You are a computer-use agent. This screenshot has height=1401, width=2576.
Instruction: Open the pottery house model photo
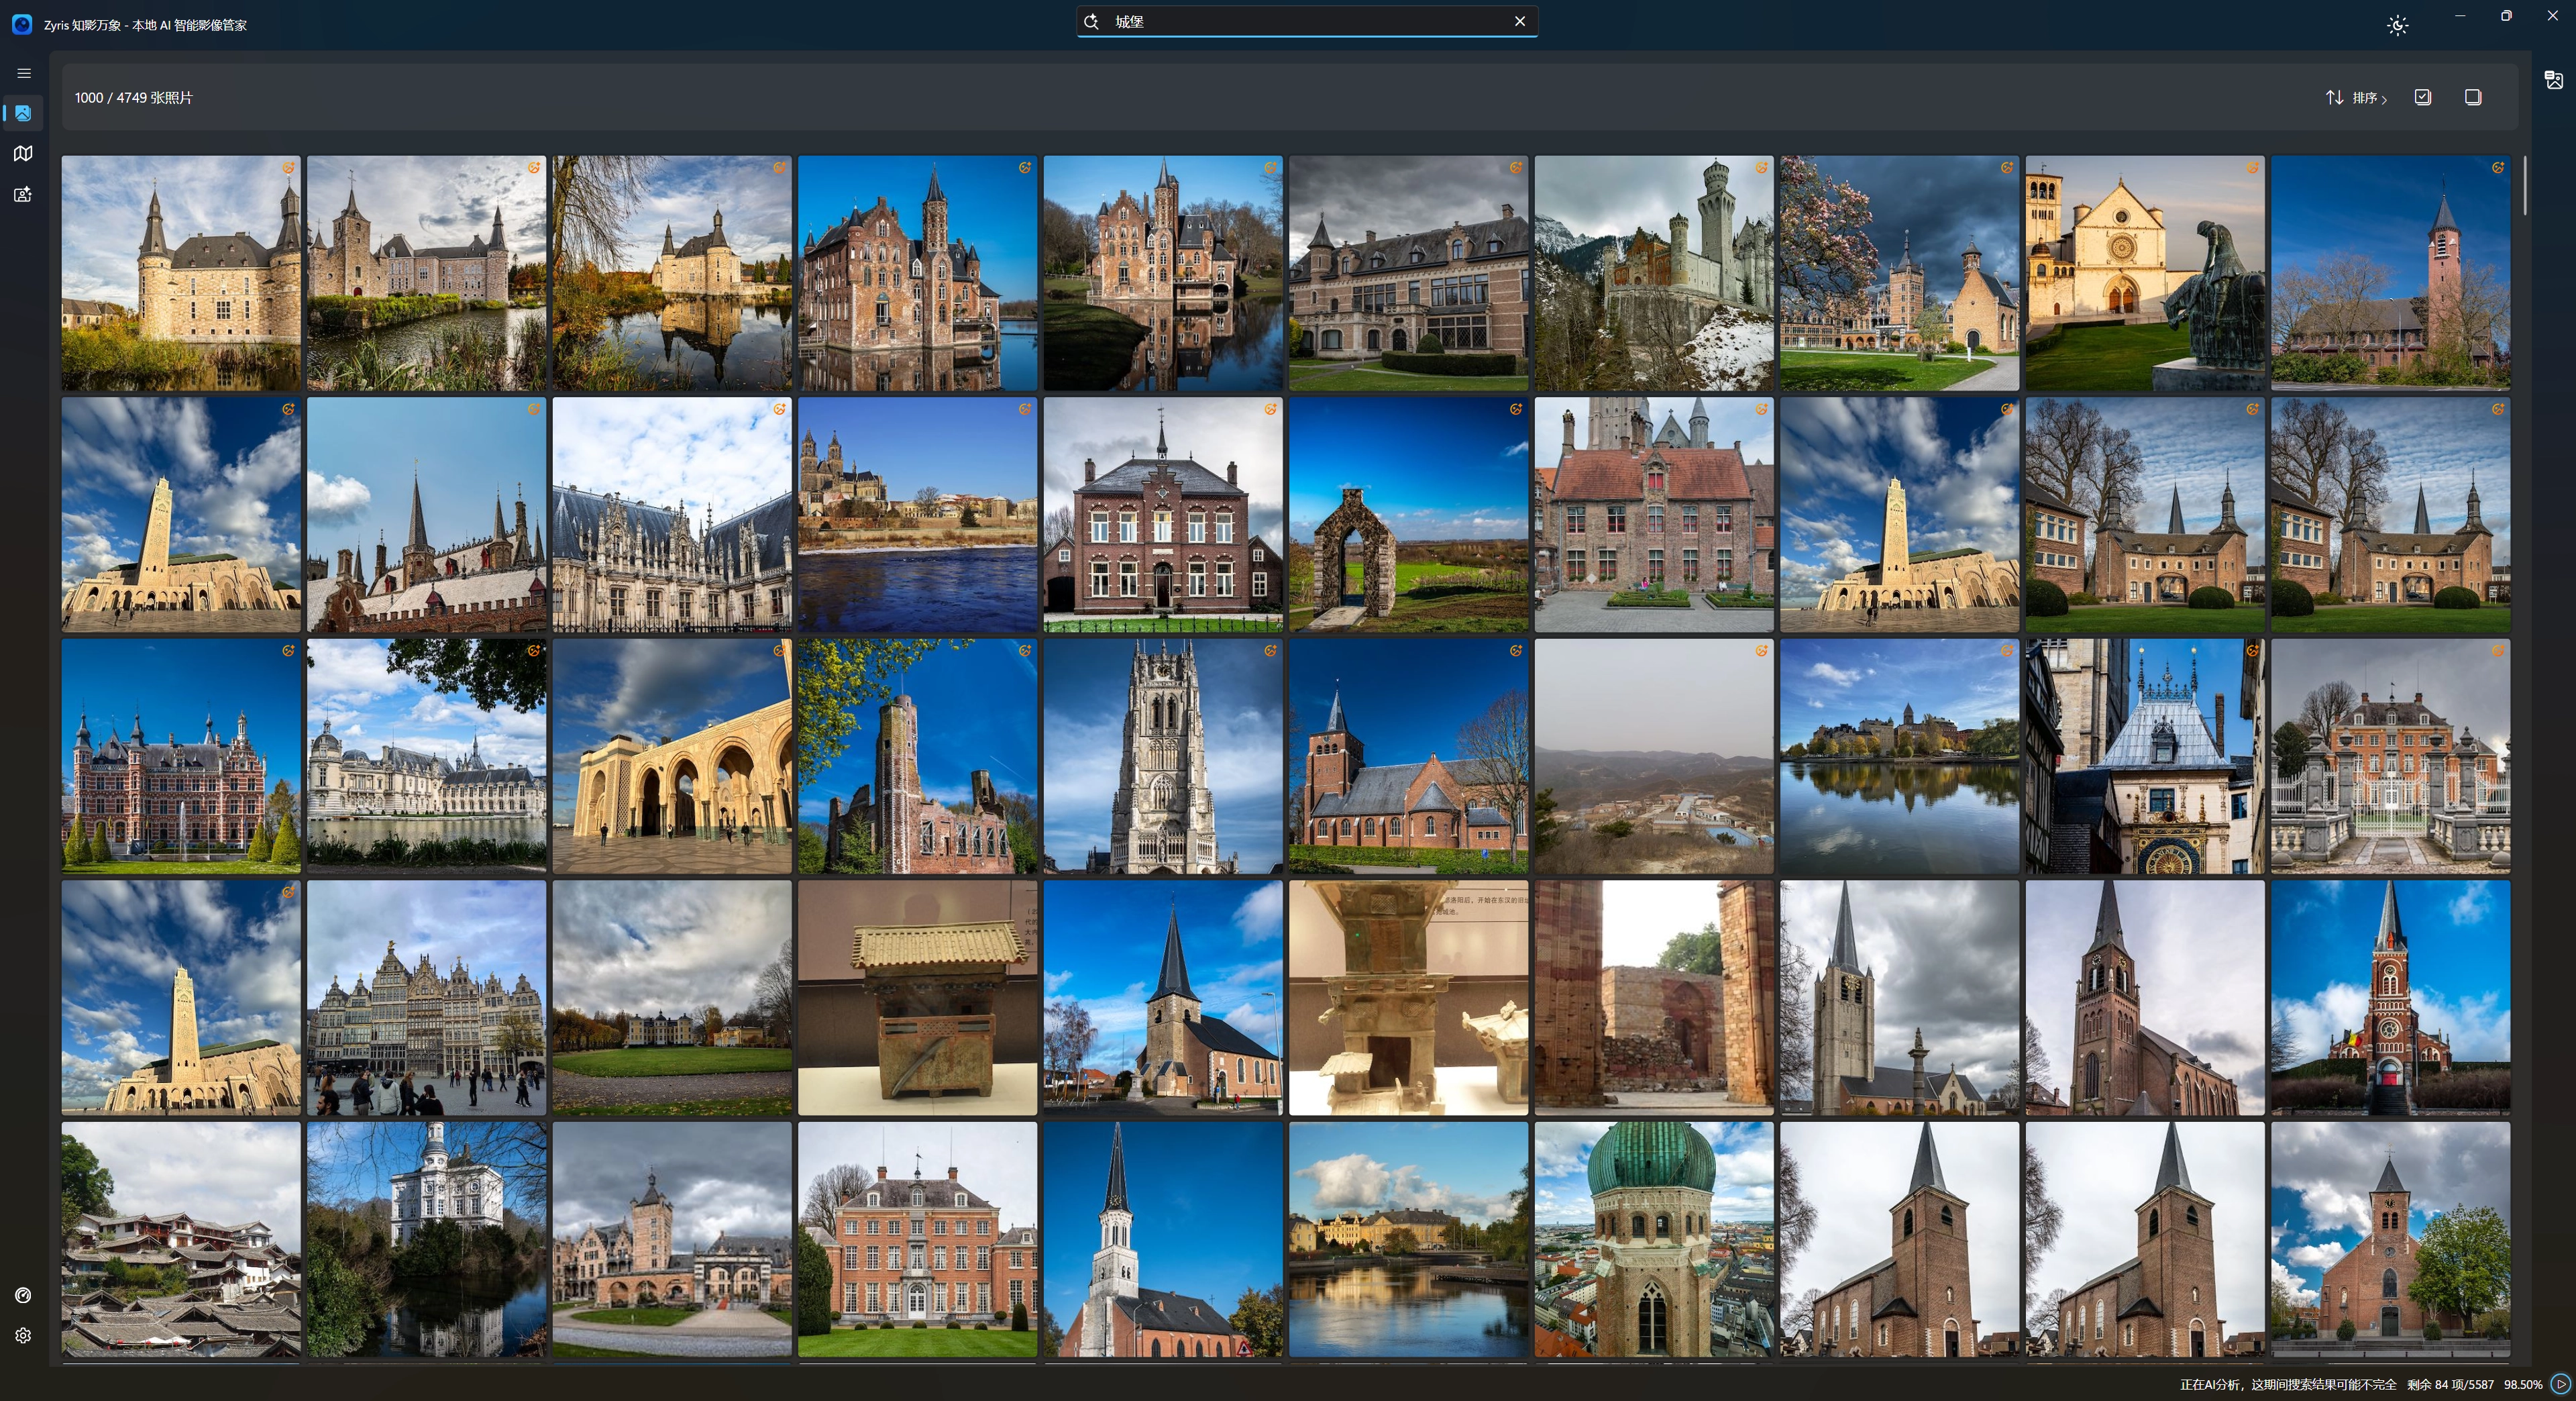(x=917, y=998)
